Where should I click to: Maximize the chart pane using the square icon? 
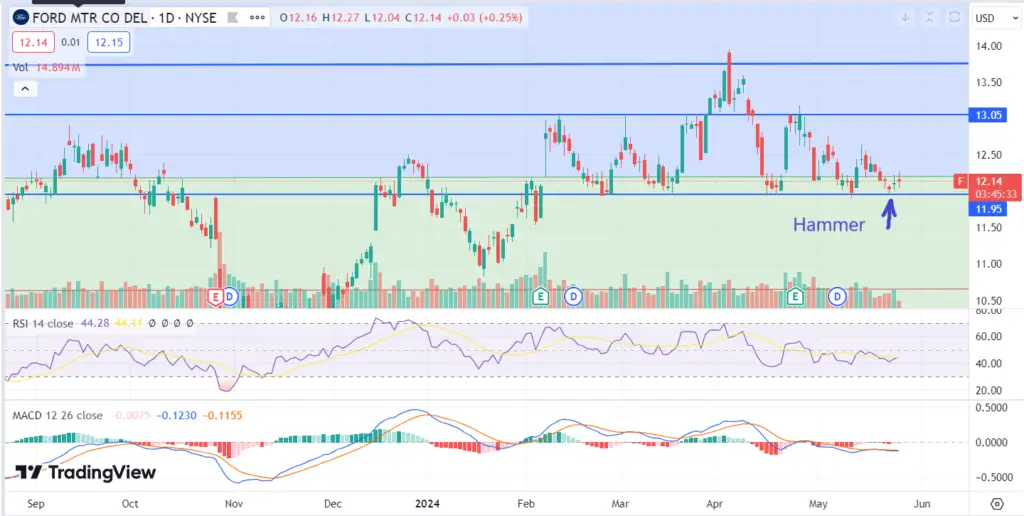pyautogui.click(x=954, y=18)
